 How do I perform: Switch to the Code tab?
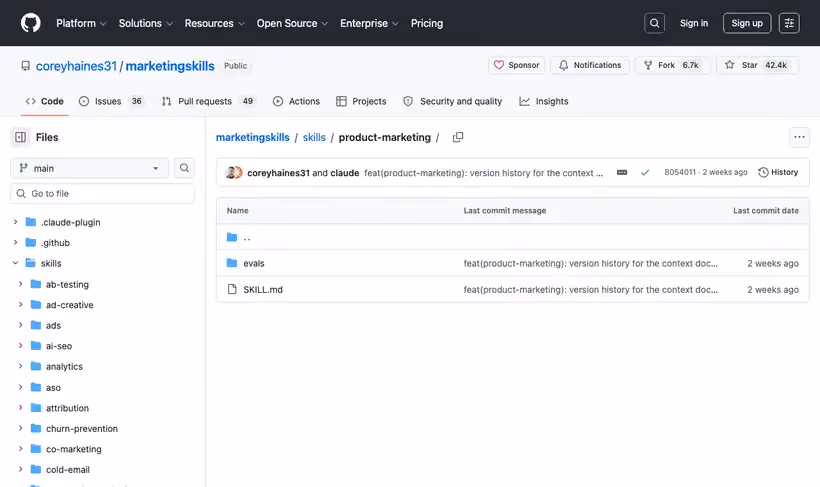click(44, 101)
